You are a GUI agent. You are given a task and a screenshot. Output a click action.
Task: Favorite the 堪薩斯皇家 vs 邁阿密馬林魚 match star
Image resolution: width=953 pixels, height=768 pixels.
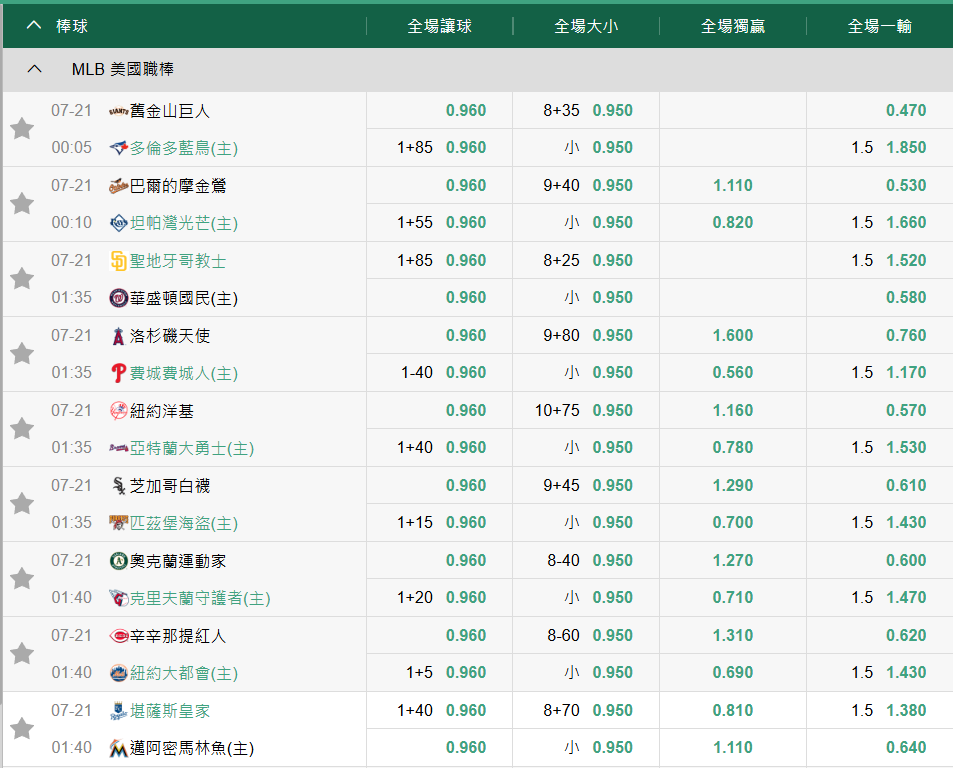22,729
